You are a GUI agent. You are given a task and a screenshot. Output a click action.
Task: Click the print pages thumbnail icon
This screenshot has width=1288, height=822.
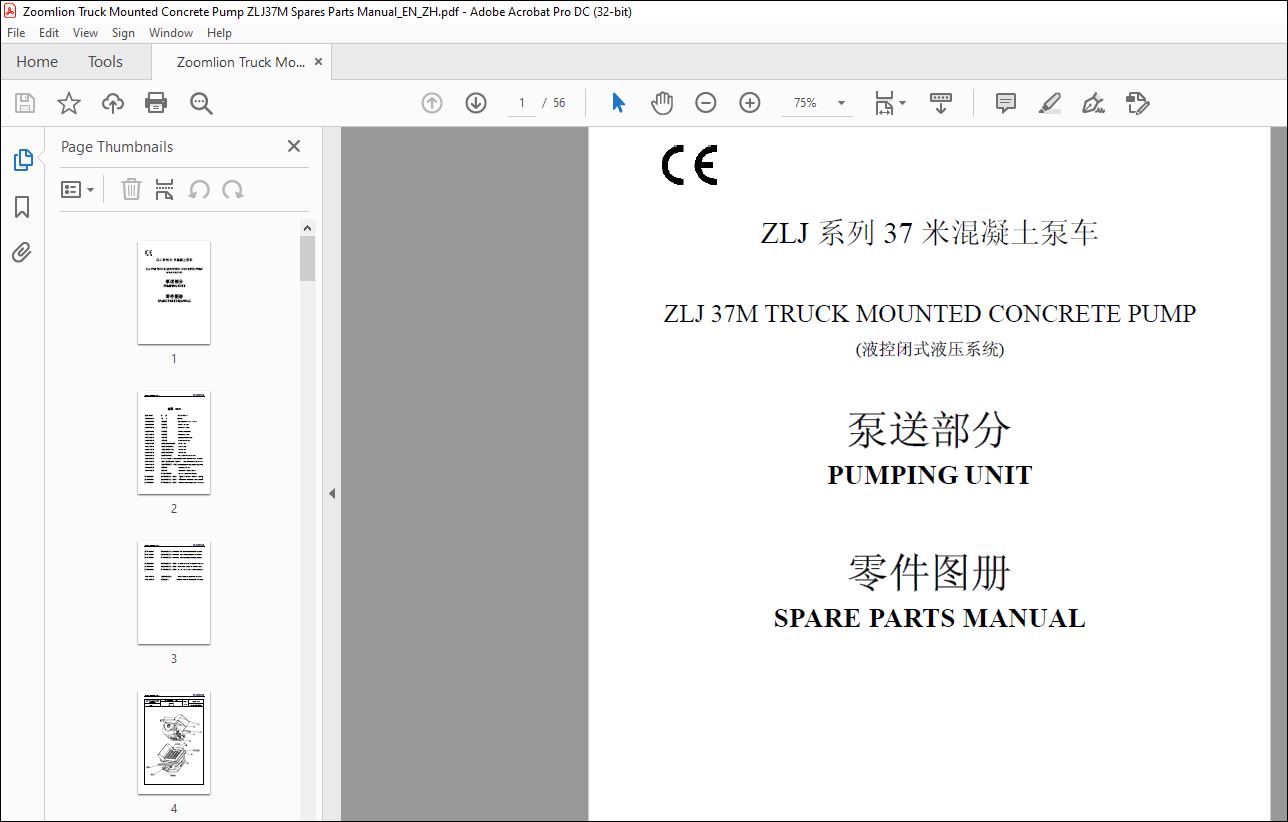point(165,189)
